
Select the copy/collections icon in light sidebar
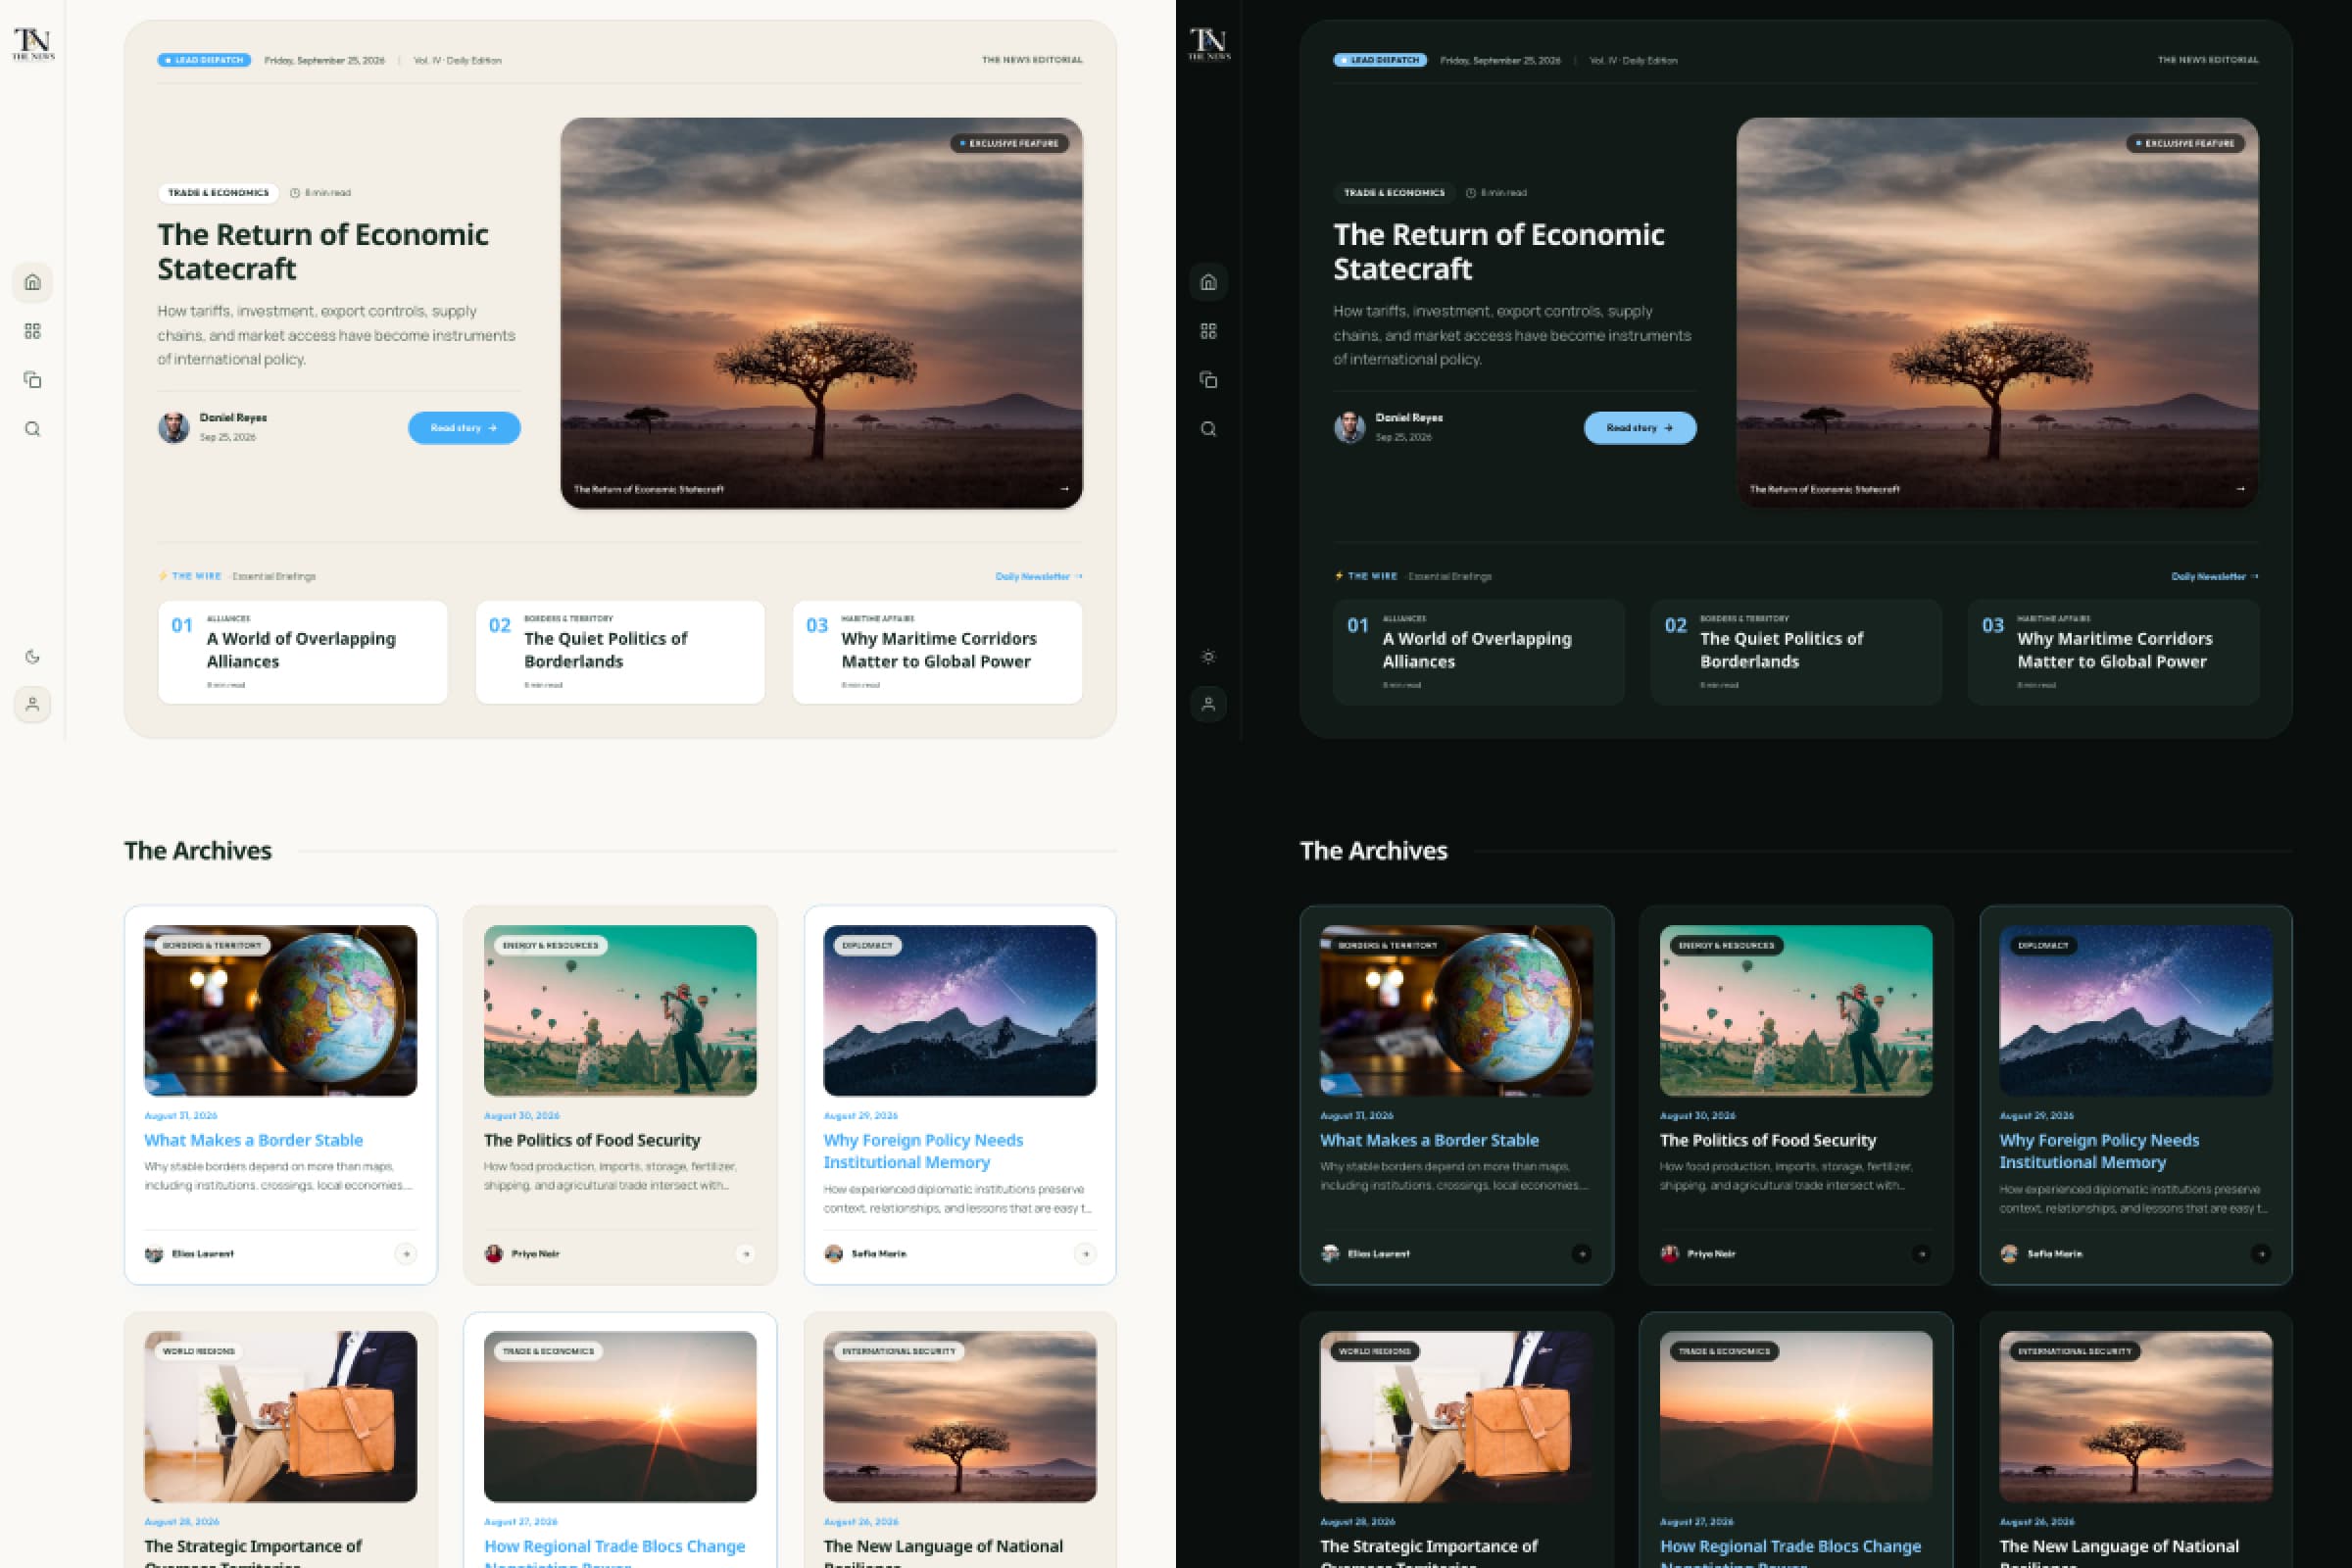32,380
